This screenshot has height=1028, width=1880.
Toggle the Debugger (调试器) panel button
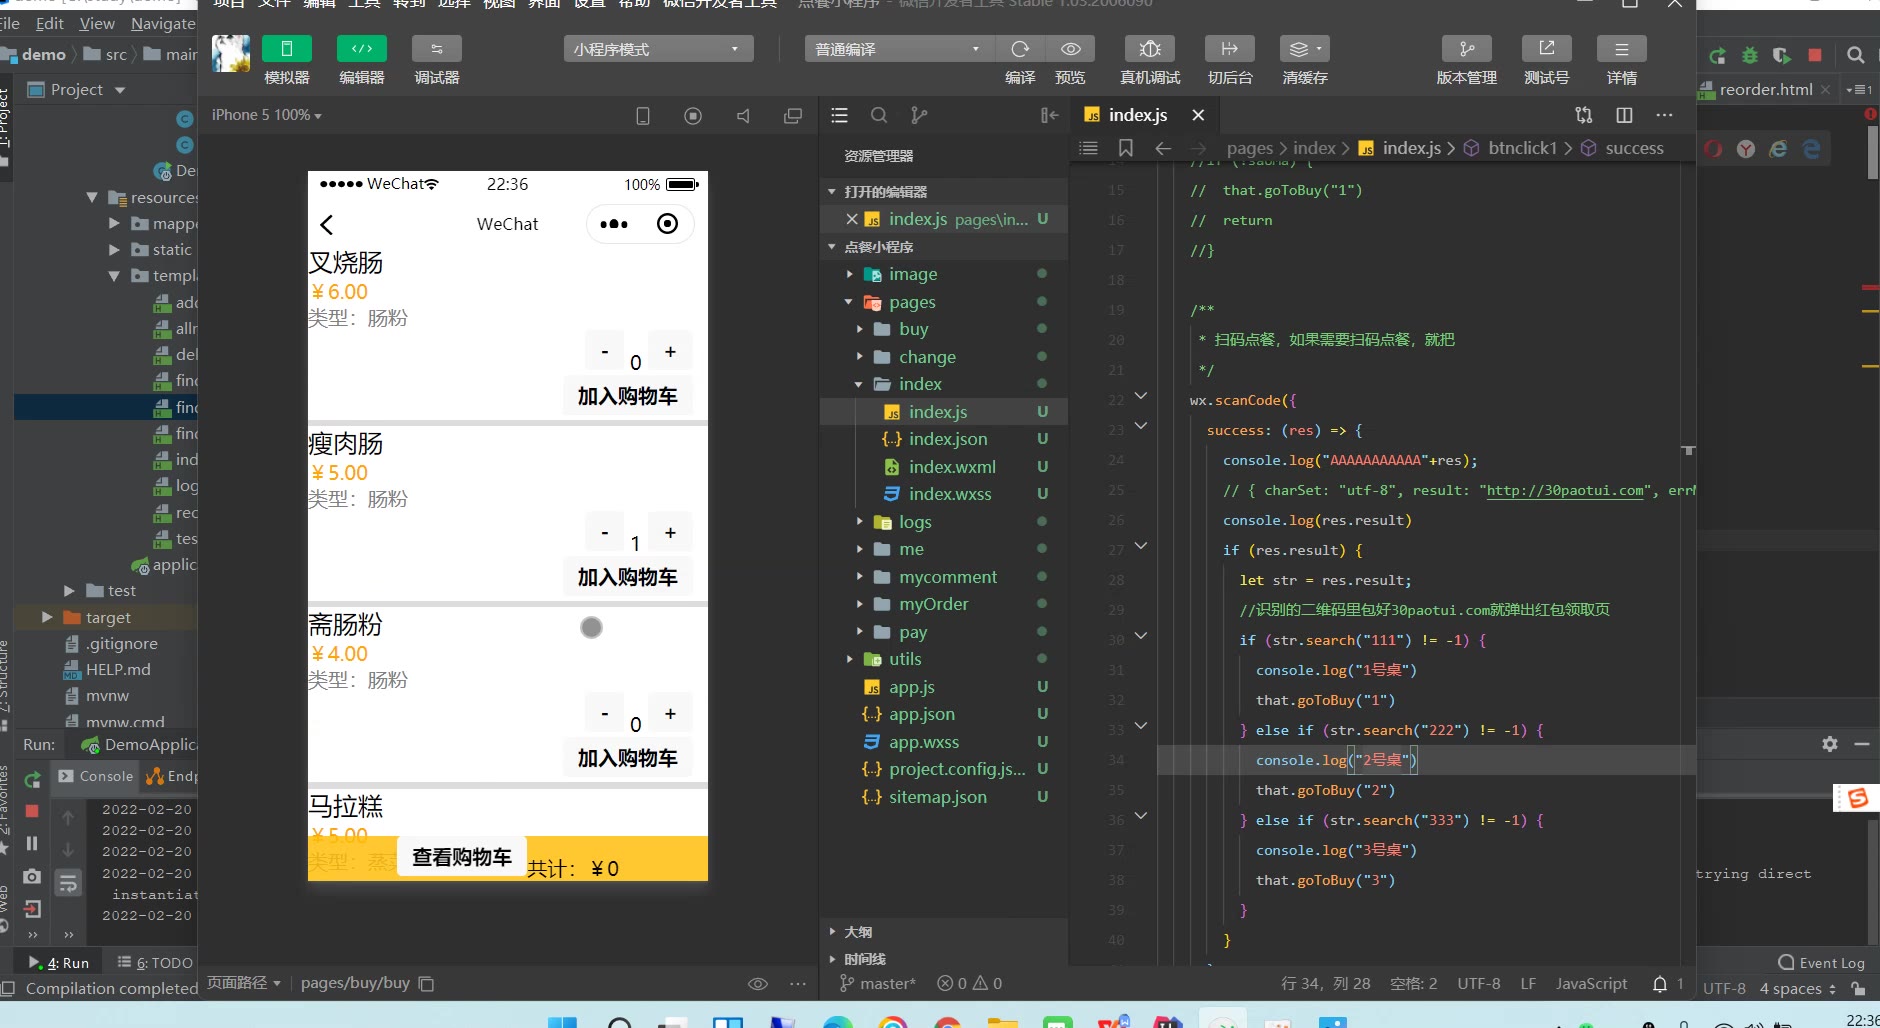click(436, 49)
